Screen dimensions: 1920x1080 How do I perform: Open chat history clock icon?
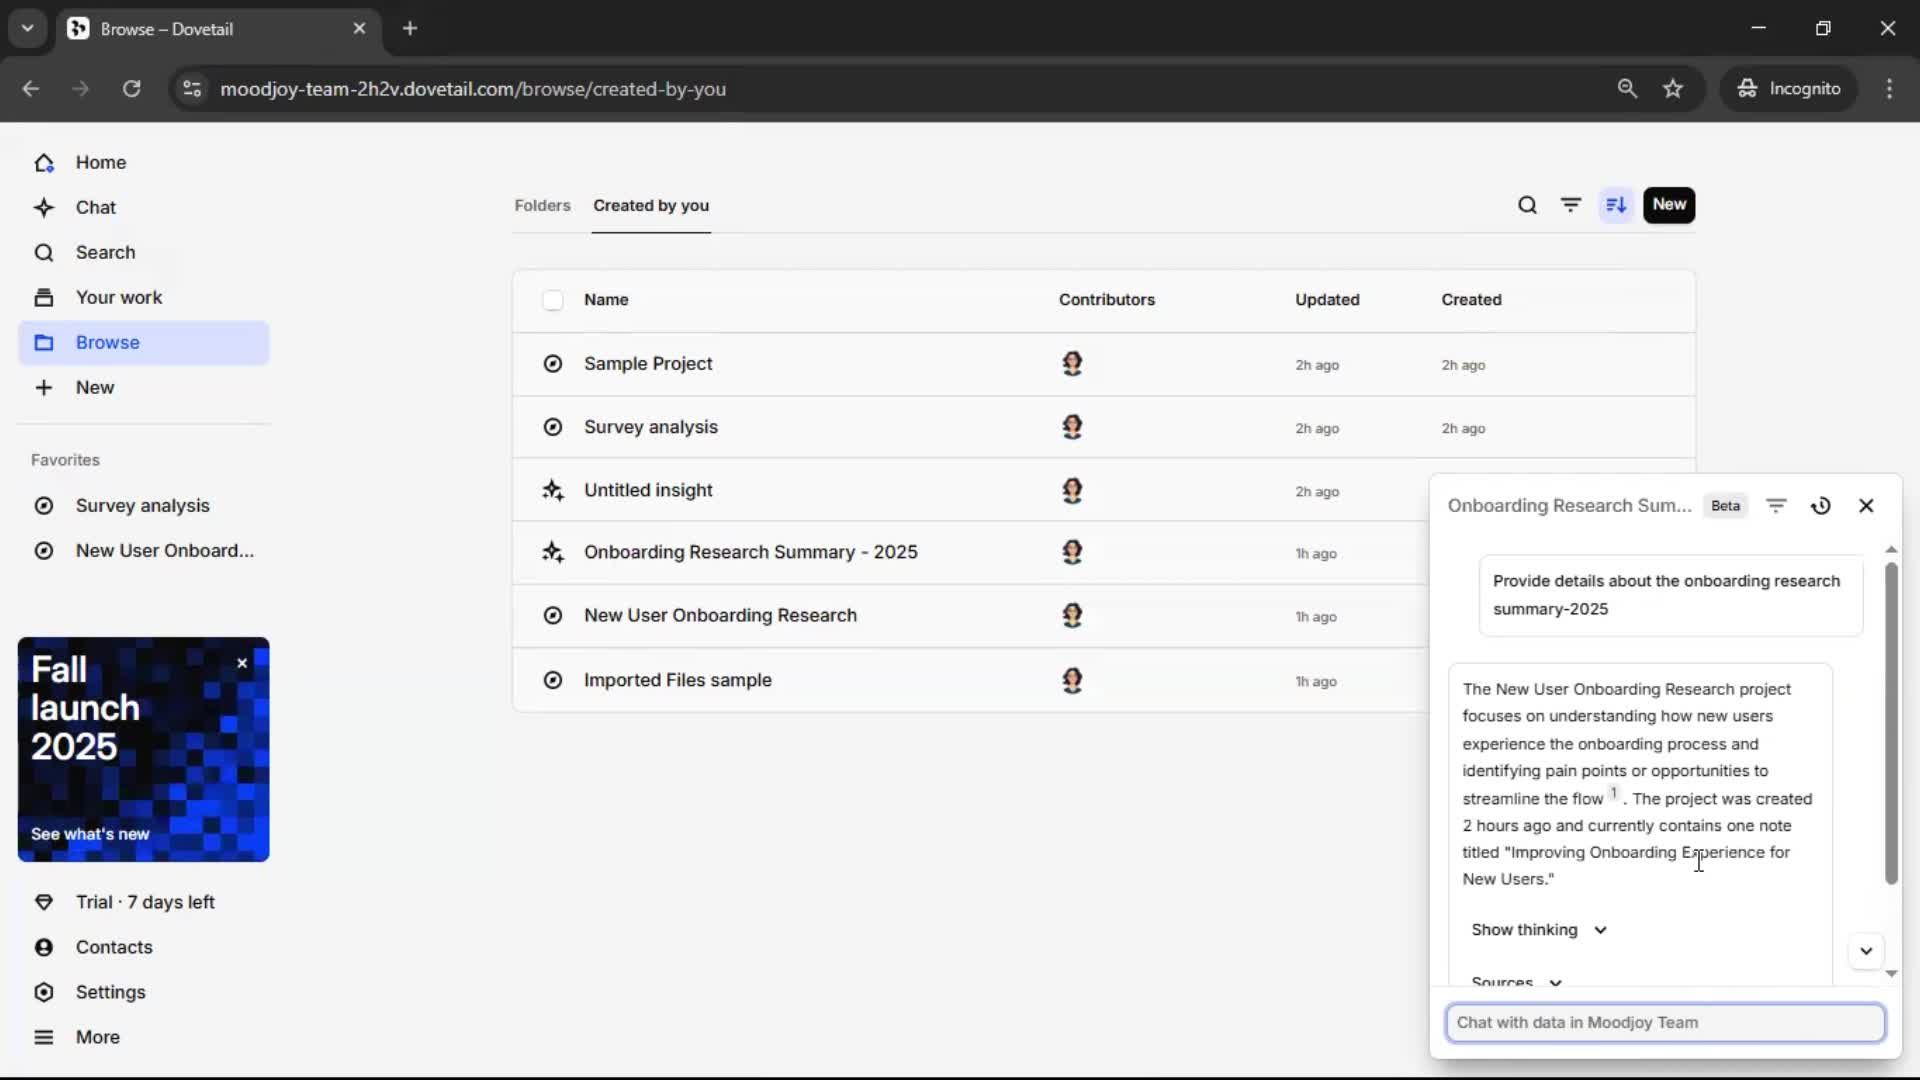coord(1821,506)
